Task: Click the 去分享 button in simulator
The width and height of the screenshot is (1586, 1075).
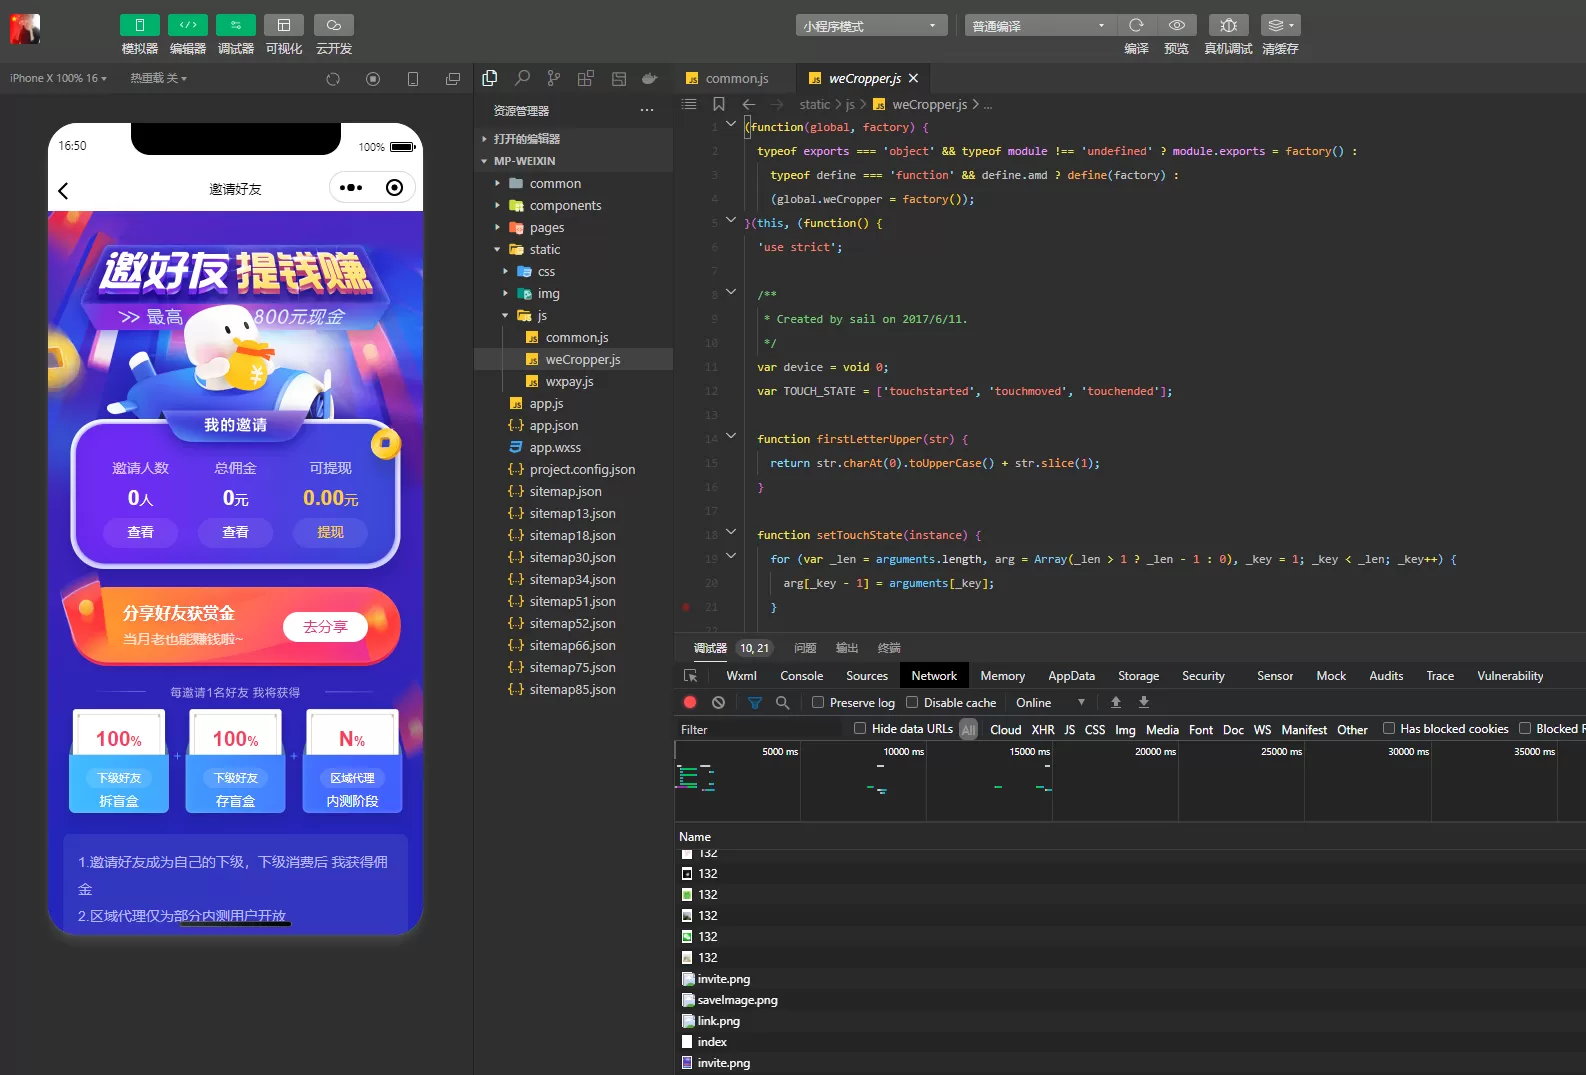Action: pos(325,627)
